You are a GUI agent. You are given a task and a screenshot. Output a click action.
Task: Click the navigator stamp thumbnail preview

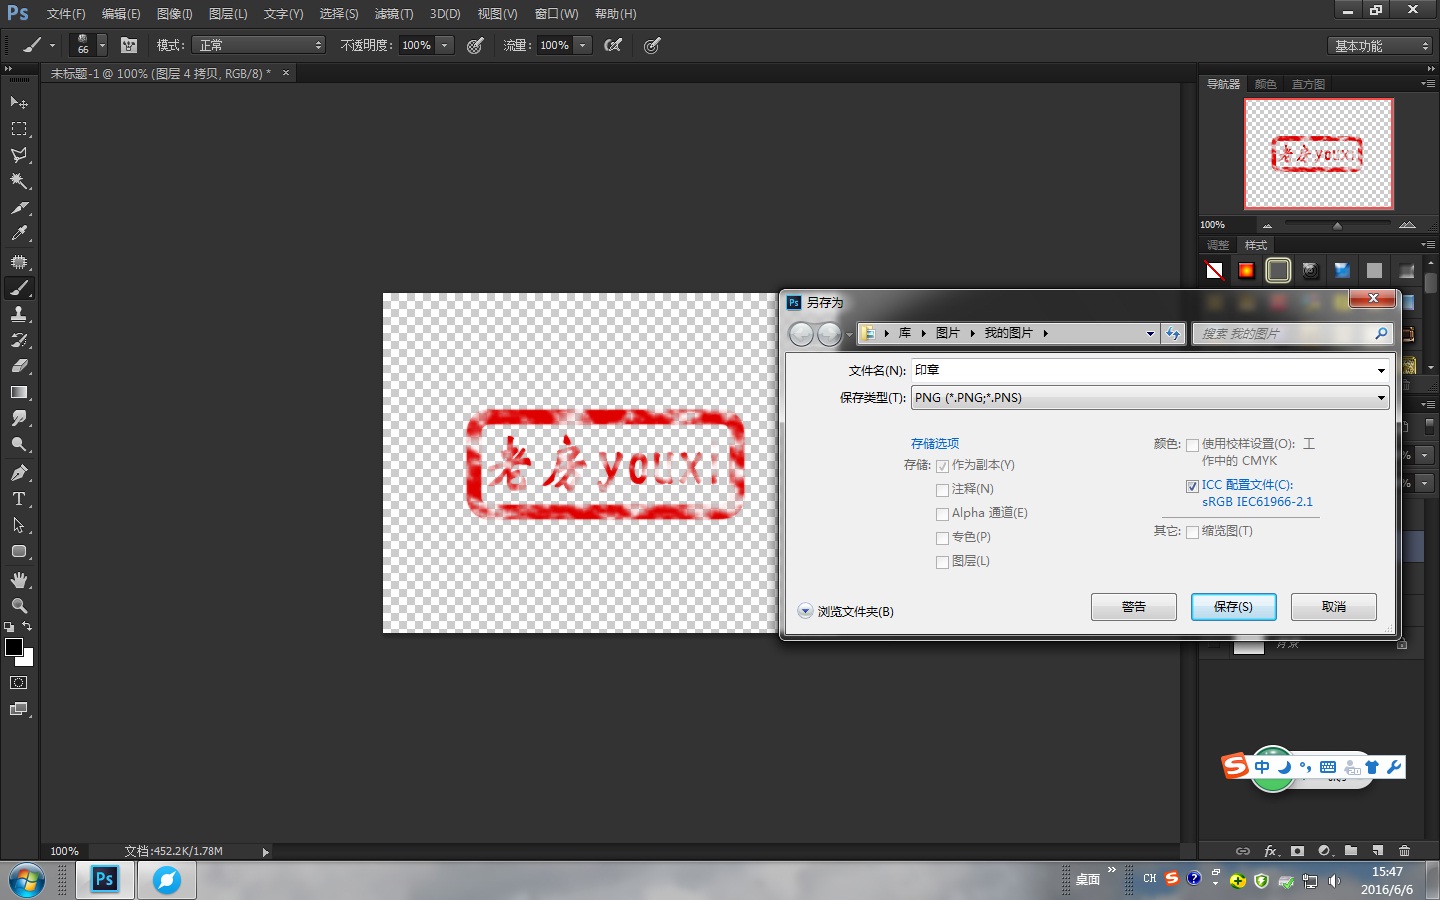click(x=1318, y=154)
